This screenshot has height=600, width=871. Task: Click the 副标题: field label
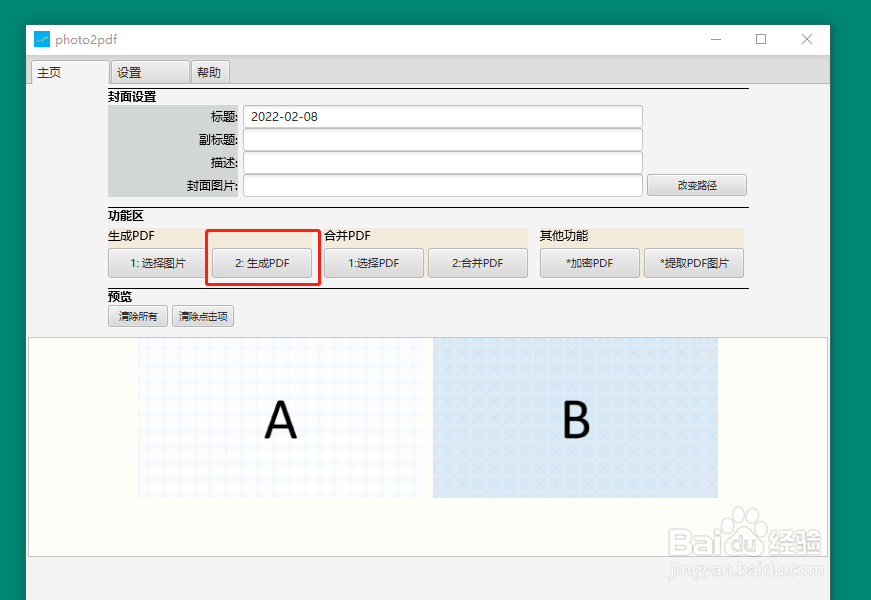[x=218, y=139]
